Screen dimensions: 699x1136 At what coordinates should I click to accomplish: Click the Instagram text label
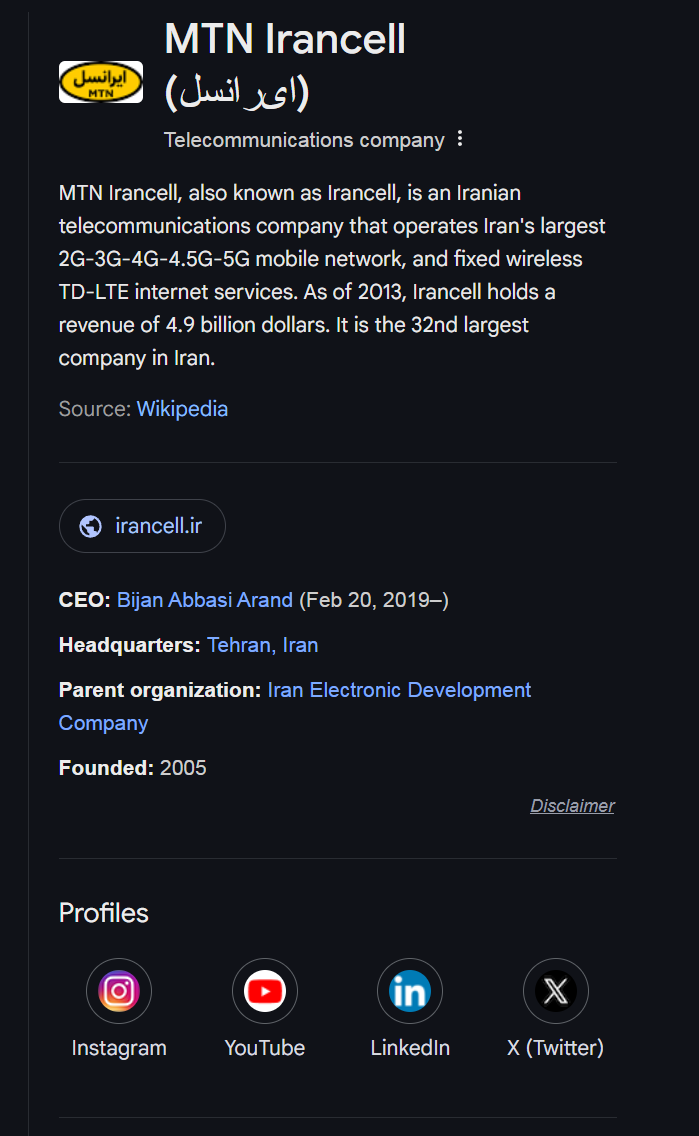point(119,1048)
